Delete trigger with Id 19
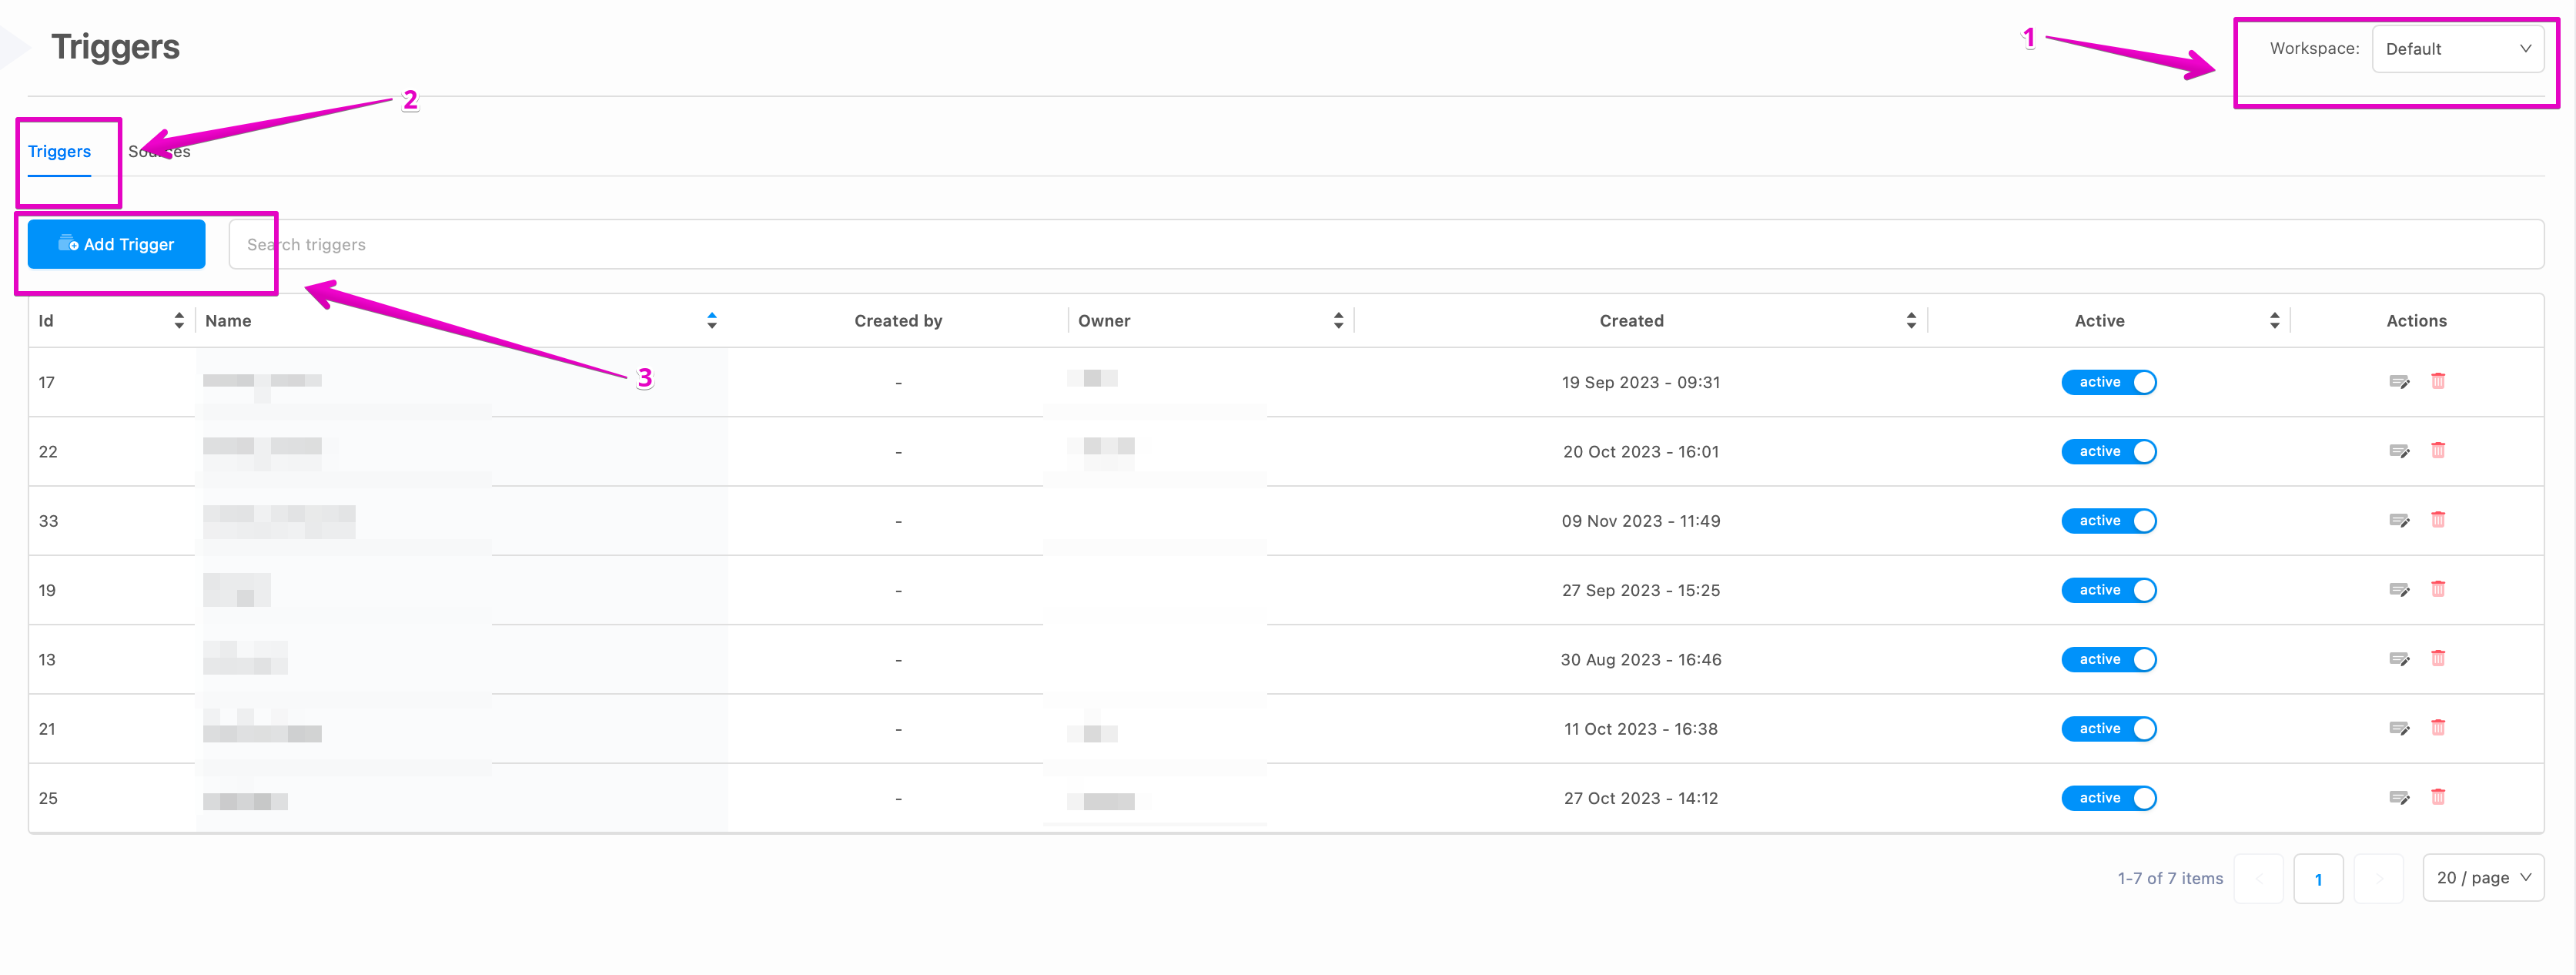2576x975 pixels. click(x=2438, y=589)
